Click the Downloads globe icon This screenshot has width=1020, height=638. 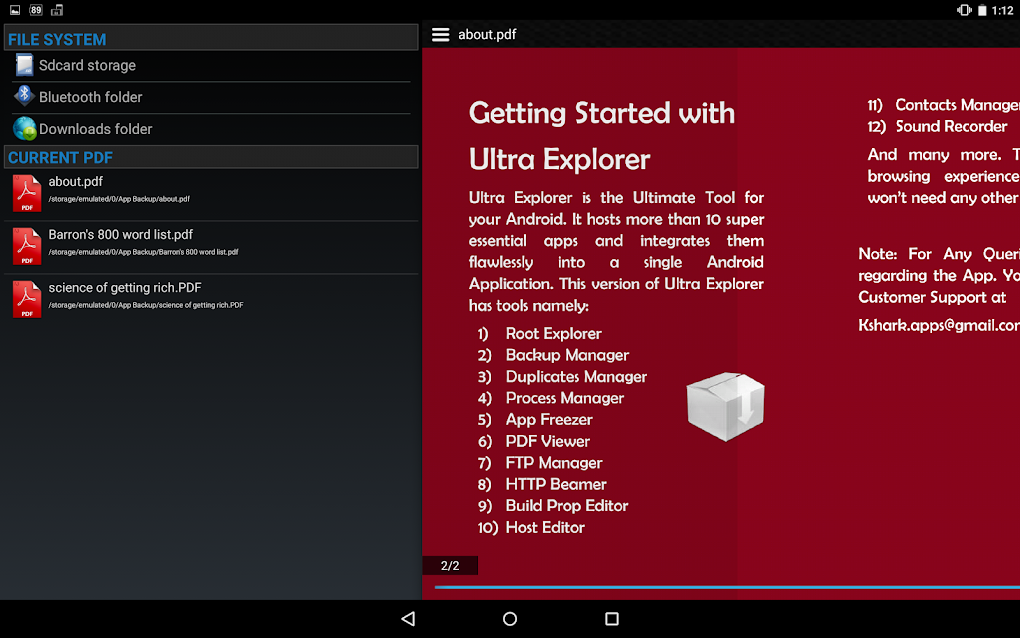[25, 128]
